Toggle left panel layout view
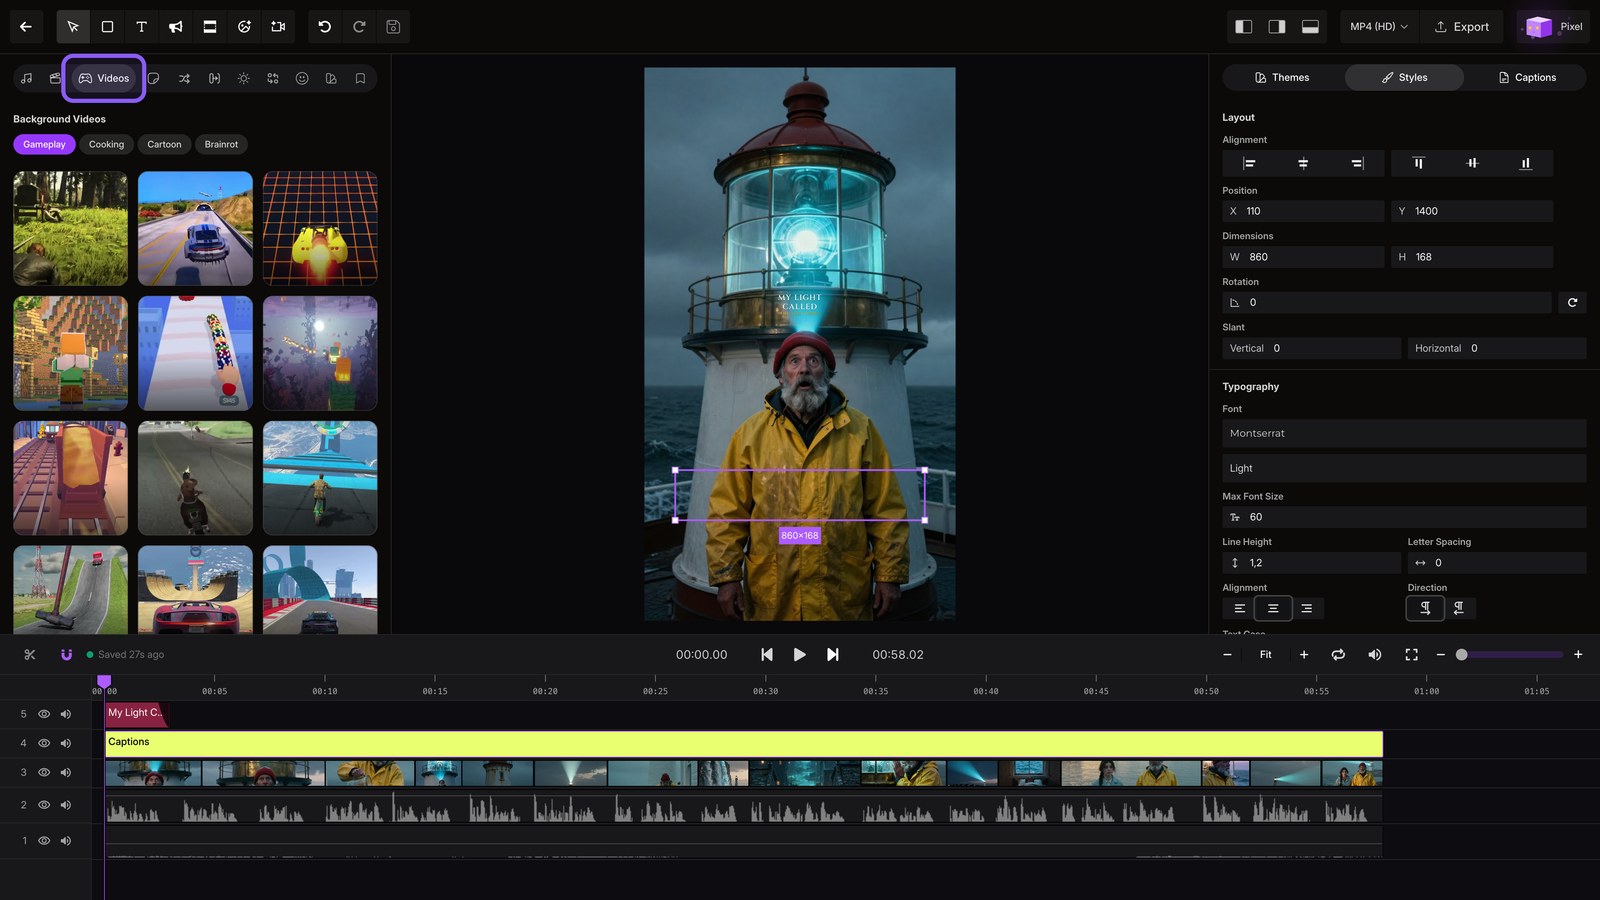 point(1243,27)
